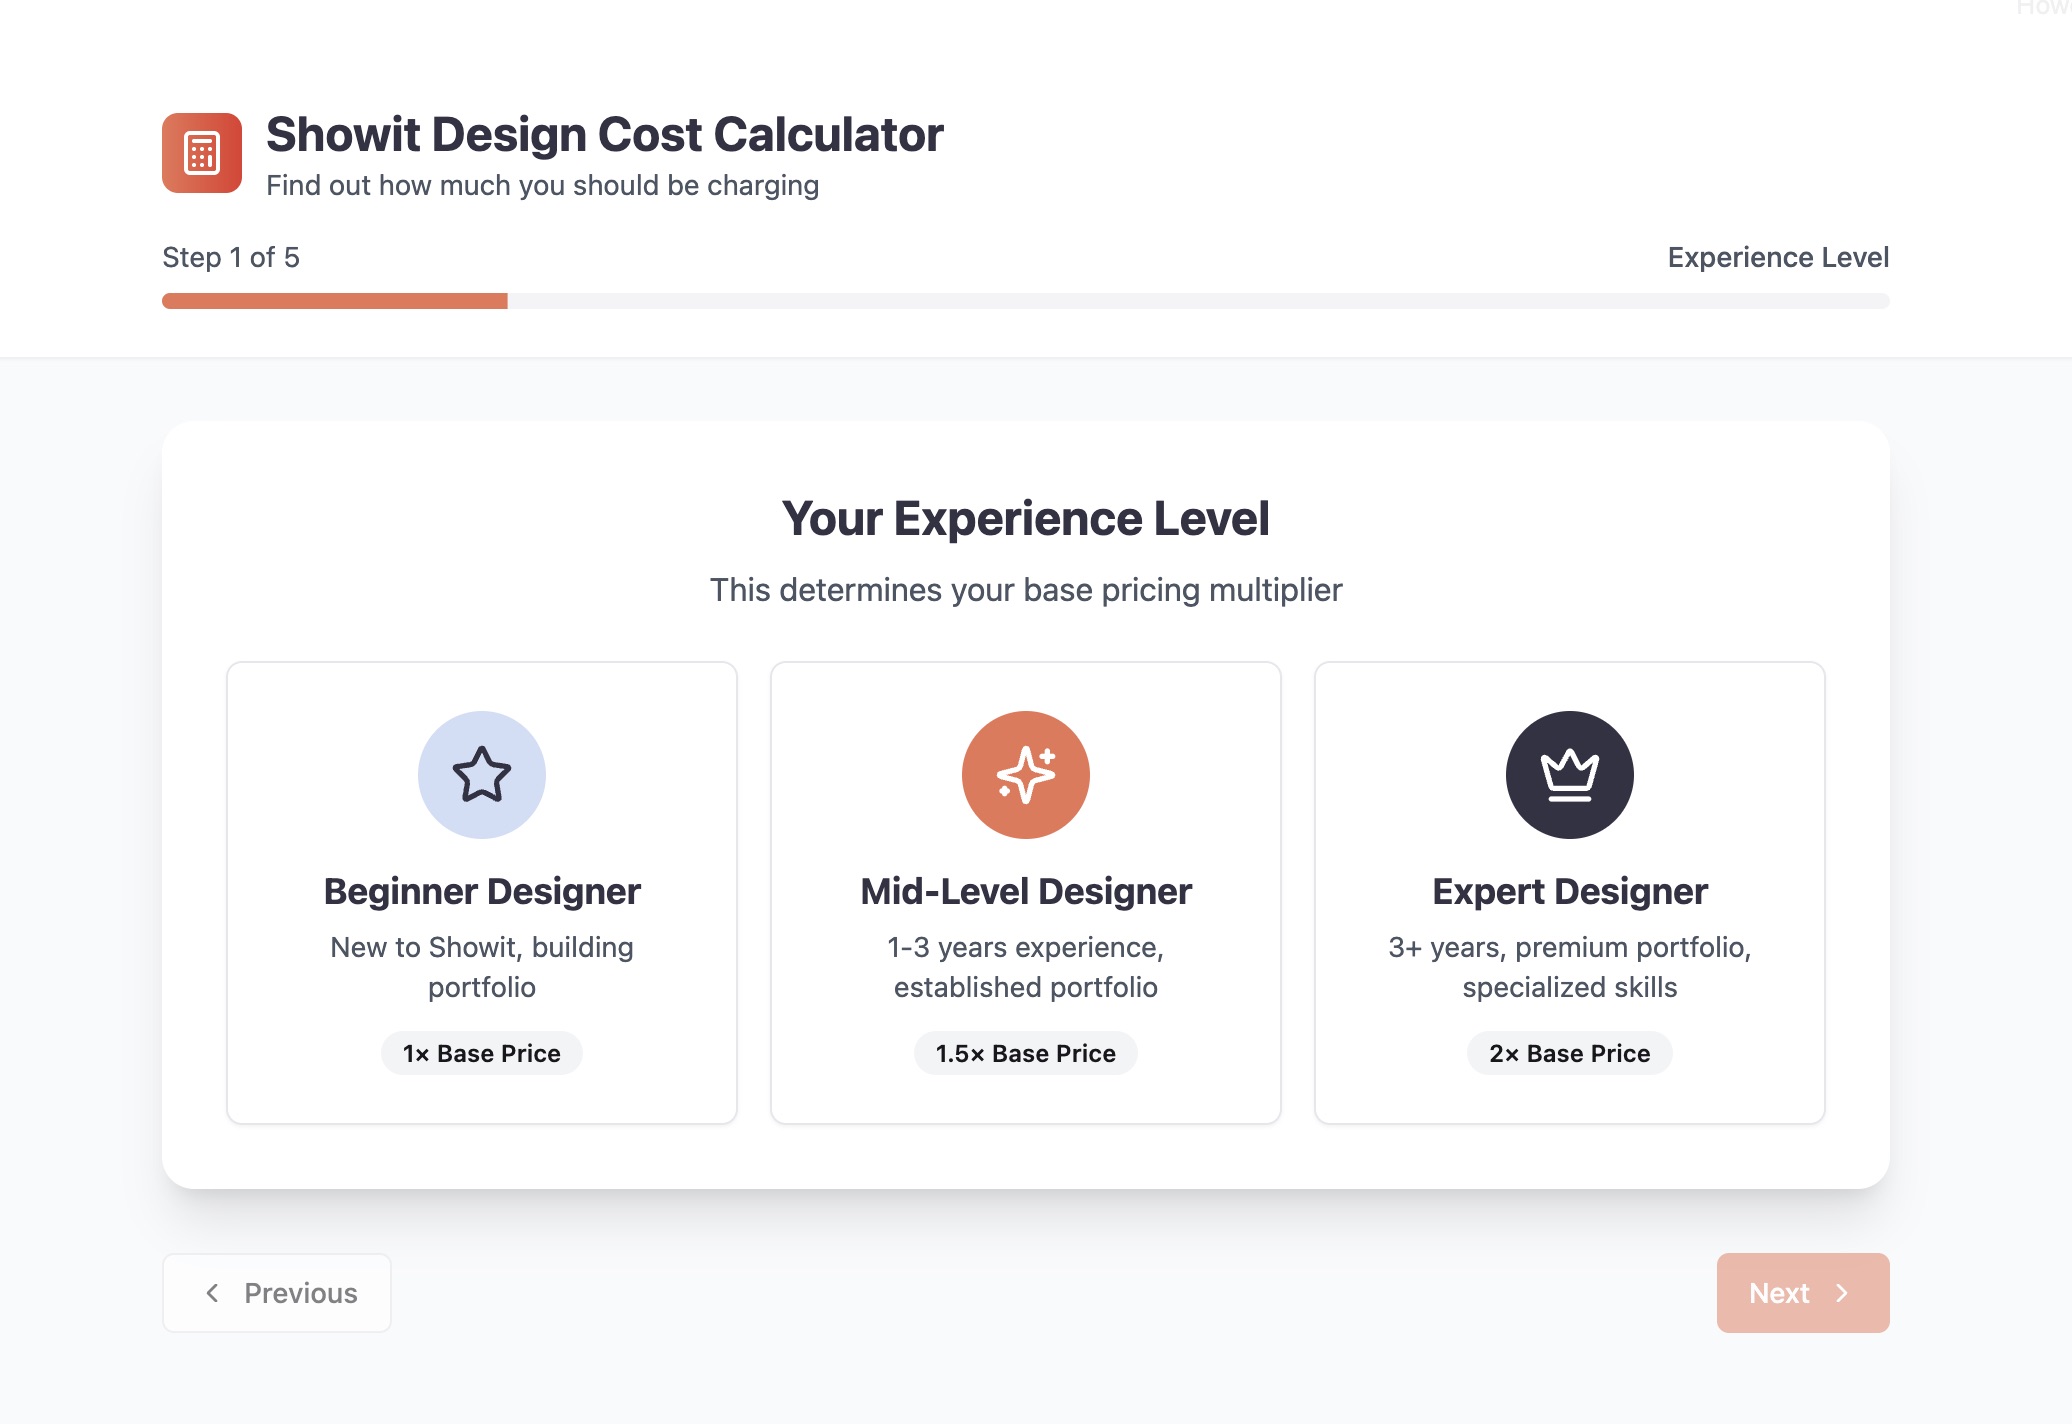
Task: Choose the Mid-Level Designer title
Action: point(1026,891)
